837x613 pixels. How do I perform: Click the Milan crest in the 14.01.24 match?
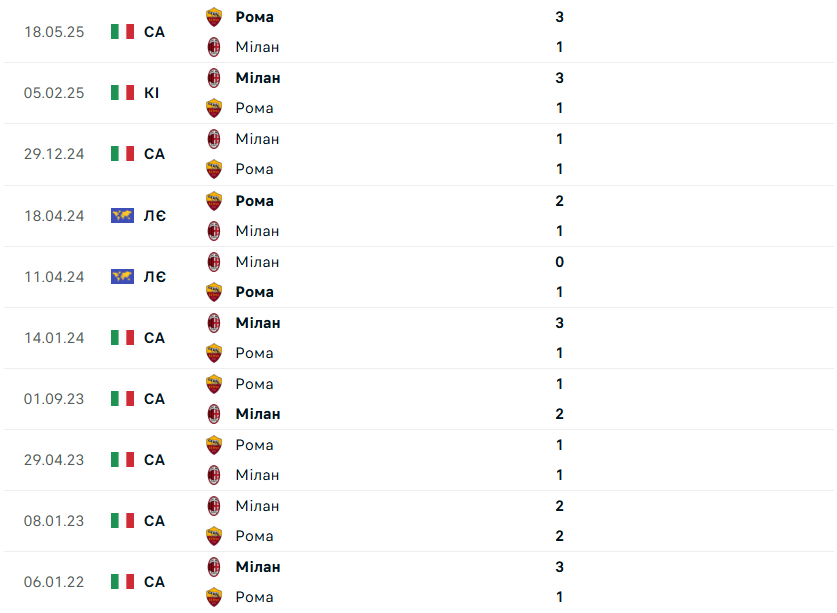tap(214, 323)
